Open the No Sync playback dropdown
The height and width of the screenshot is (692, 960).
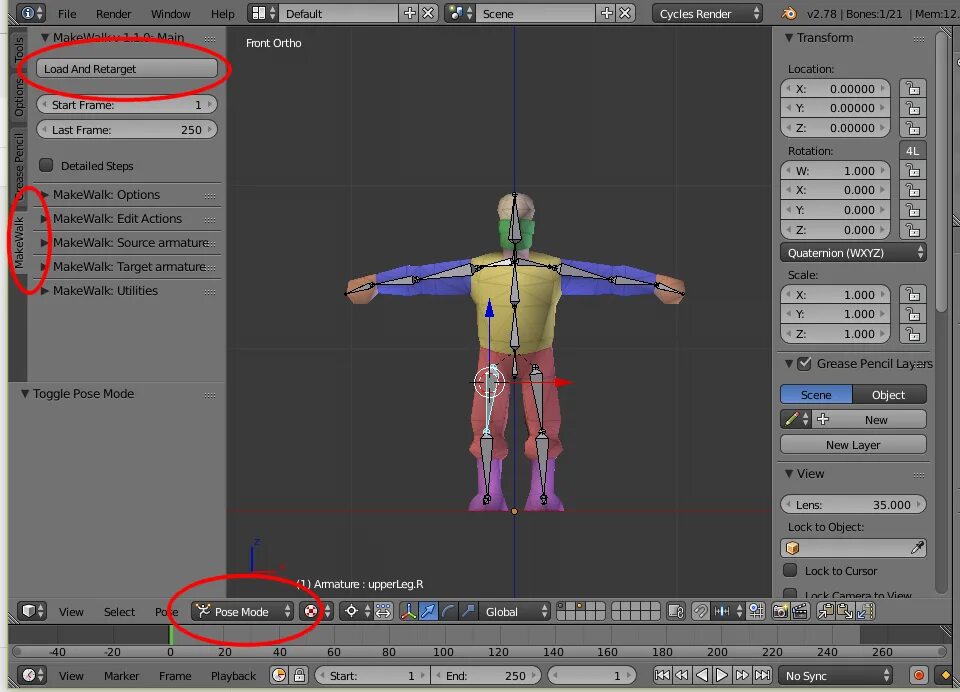(835, 675)
